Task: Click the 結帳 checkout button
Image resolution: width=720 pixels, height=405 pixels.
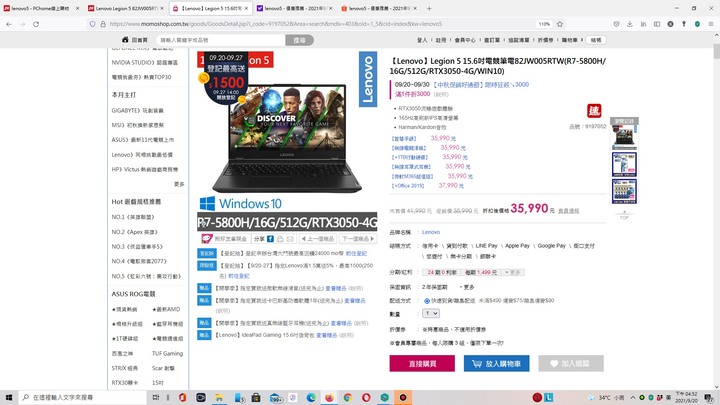Action: point(596,40)
